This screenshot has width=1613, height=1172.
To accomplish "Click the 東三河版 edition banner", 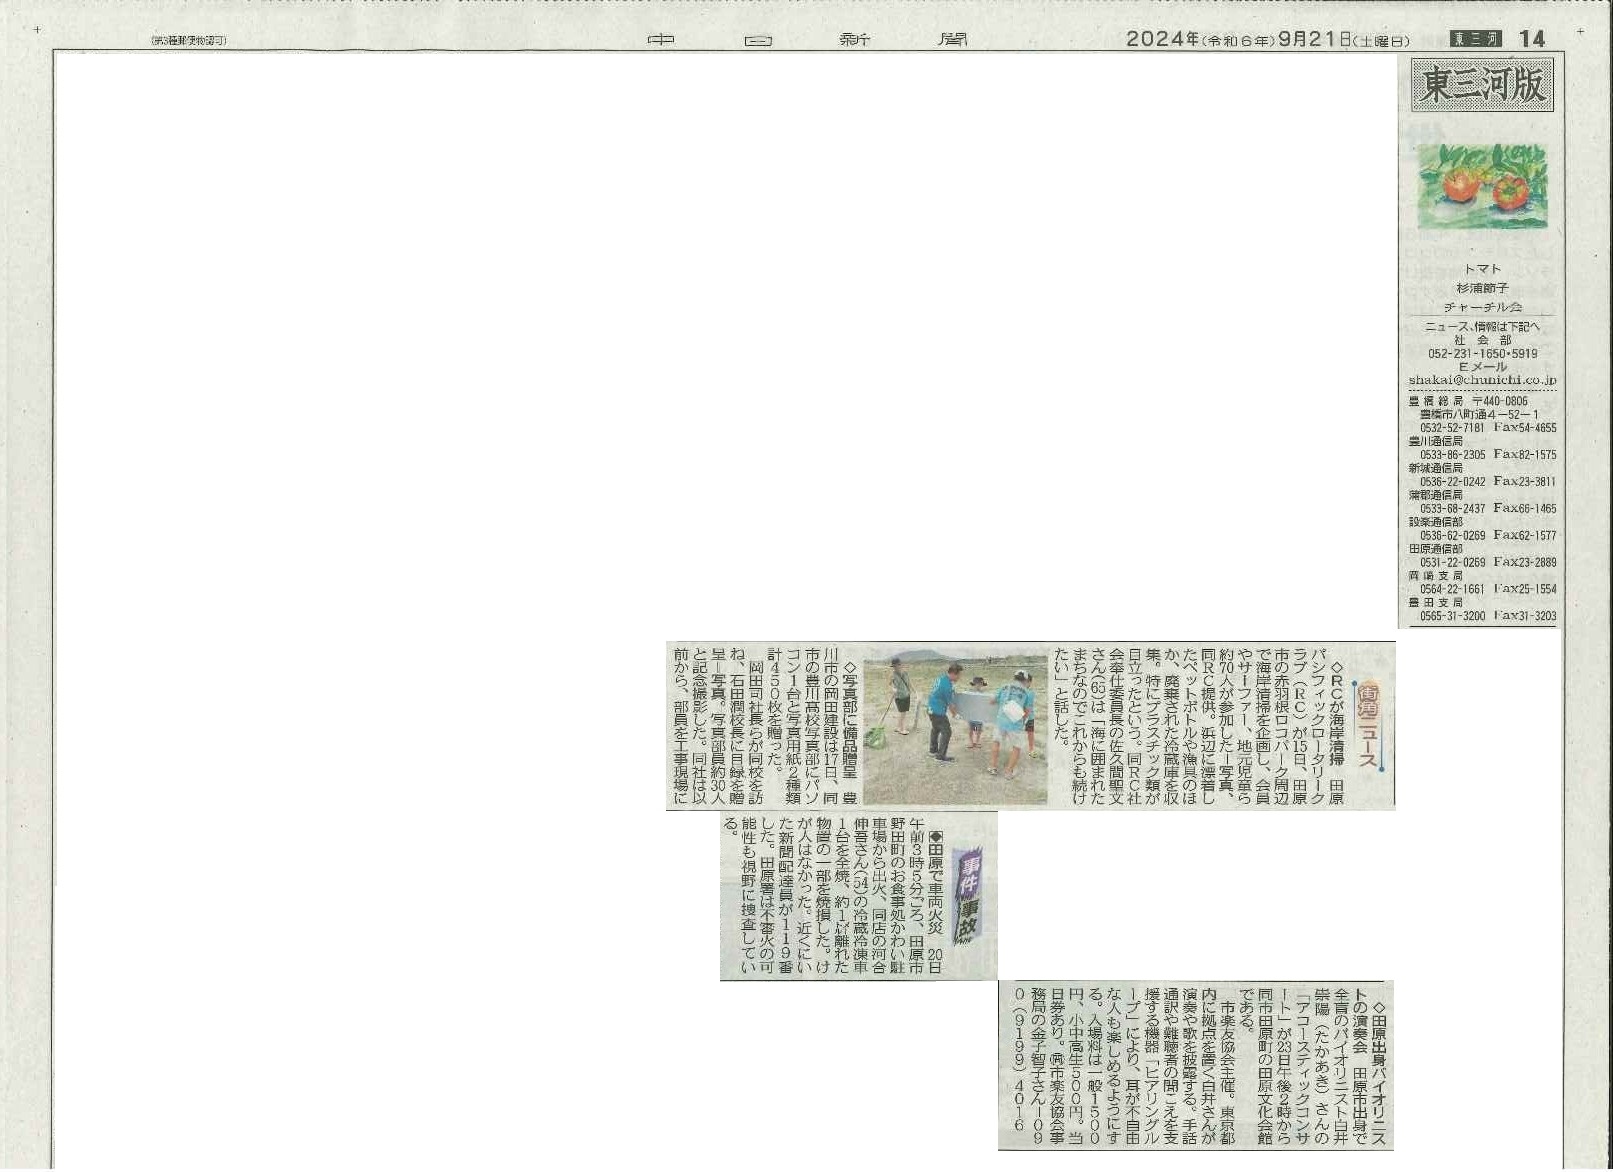I will 1483,84.
